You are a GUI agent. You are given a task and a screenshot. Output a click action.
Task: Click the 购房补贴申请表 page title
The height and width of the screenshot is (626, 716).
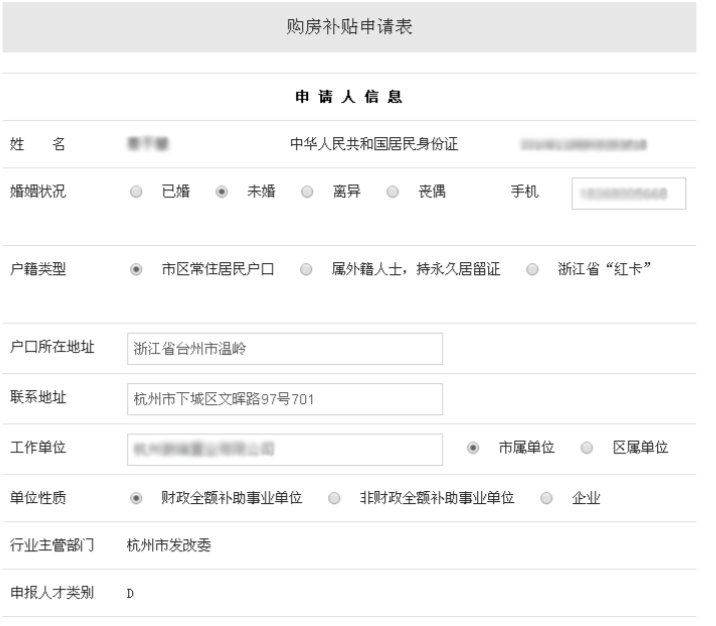[349, 26]
